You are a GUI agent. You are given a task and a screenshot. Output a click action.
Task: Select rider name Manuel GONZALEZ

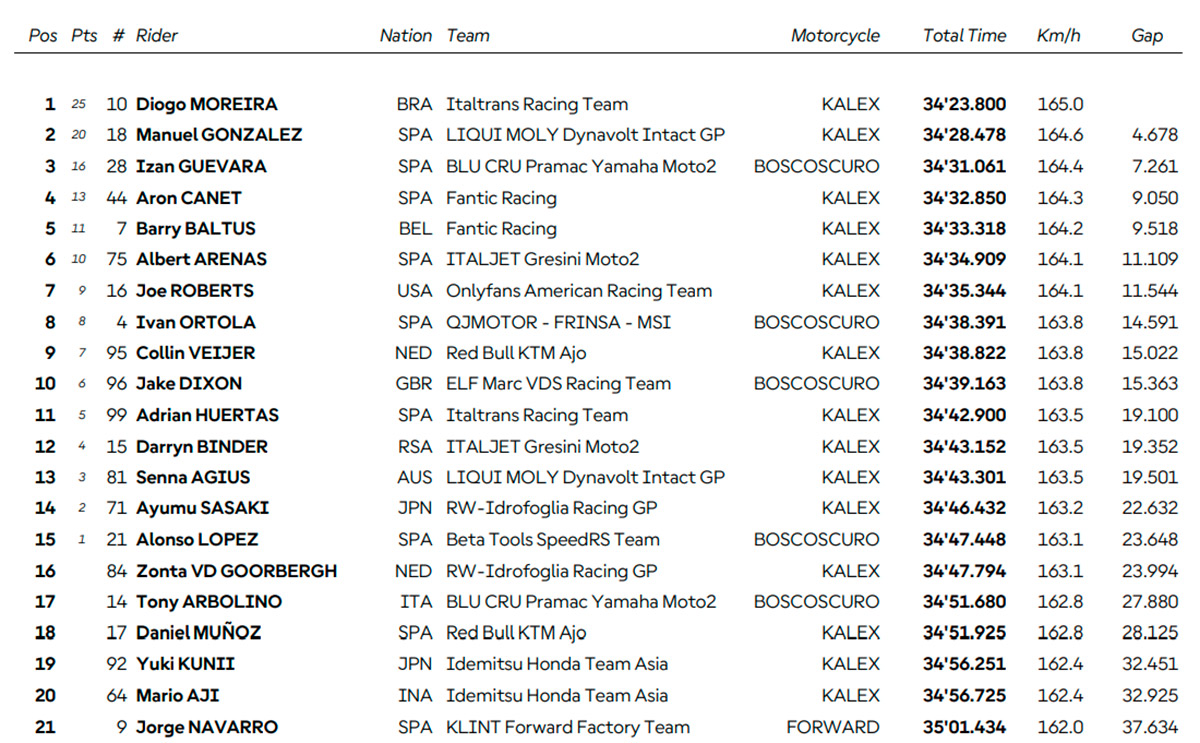pos(219,135)
